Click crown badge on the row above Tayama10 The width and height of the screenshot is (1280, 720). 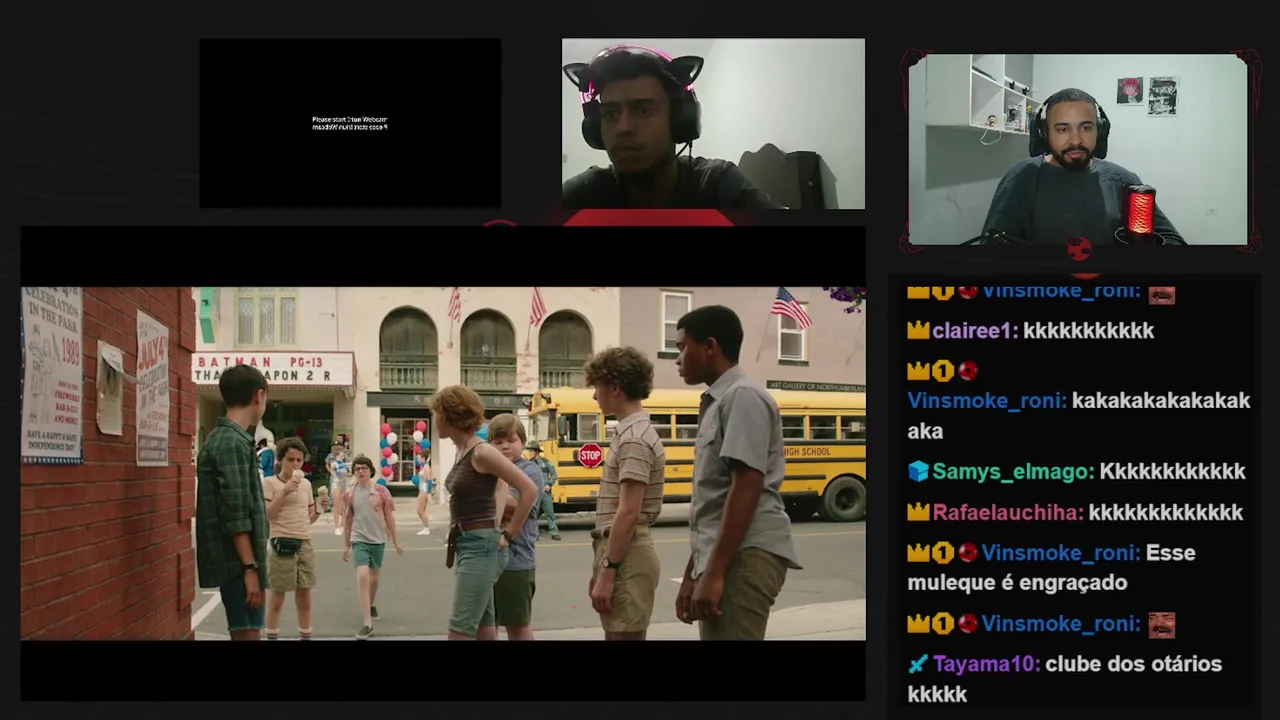tap(919, 623)
